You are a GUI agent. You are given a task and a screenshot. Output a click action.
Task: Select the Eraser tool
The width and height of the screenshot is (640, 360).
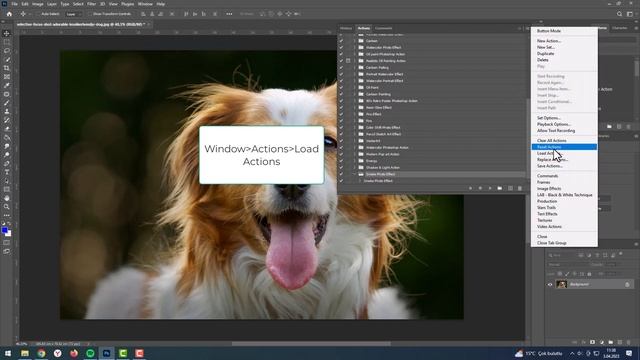(7, 129)
